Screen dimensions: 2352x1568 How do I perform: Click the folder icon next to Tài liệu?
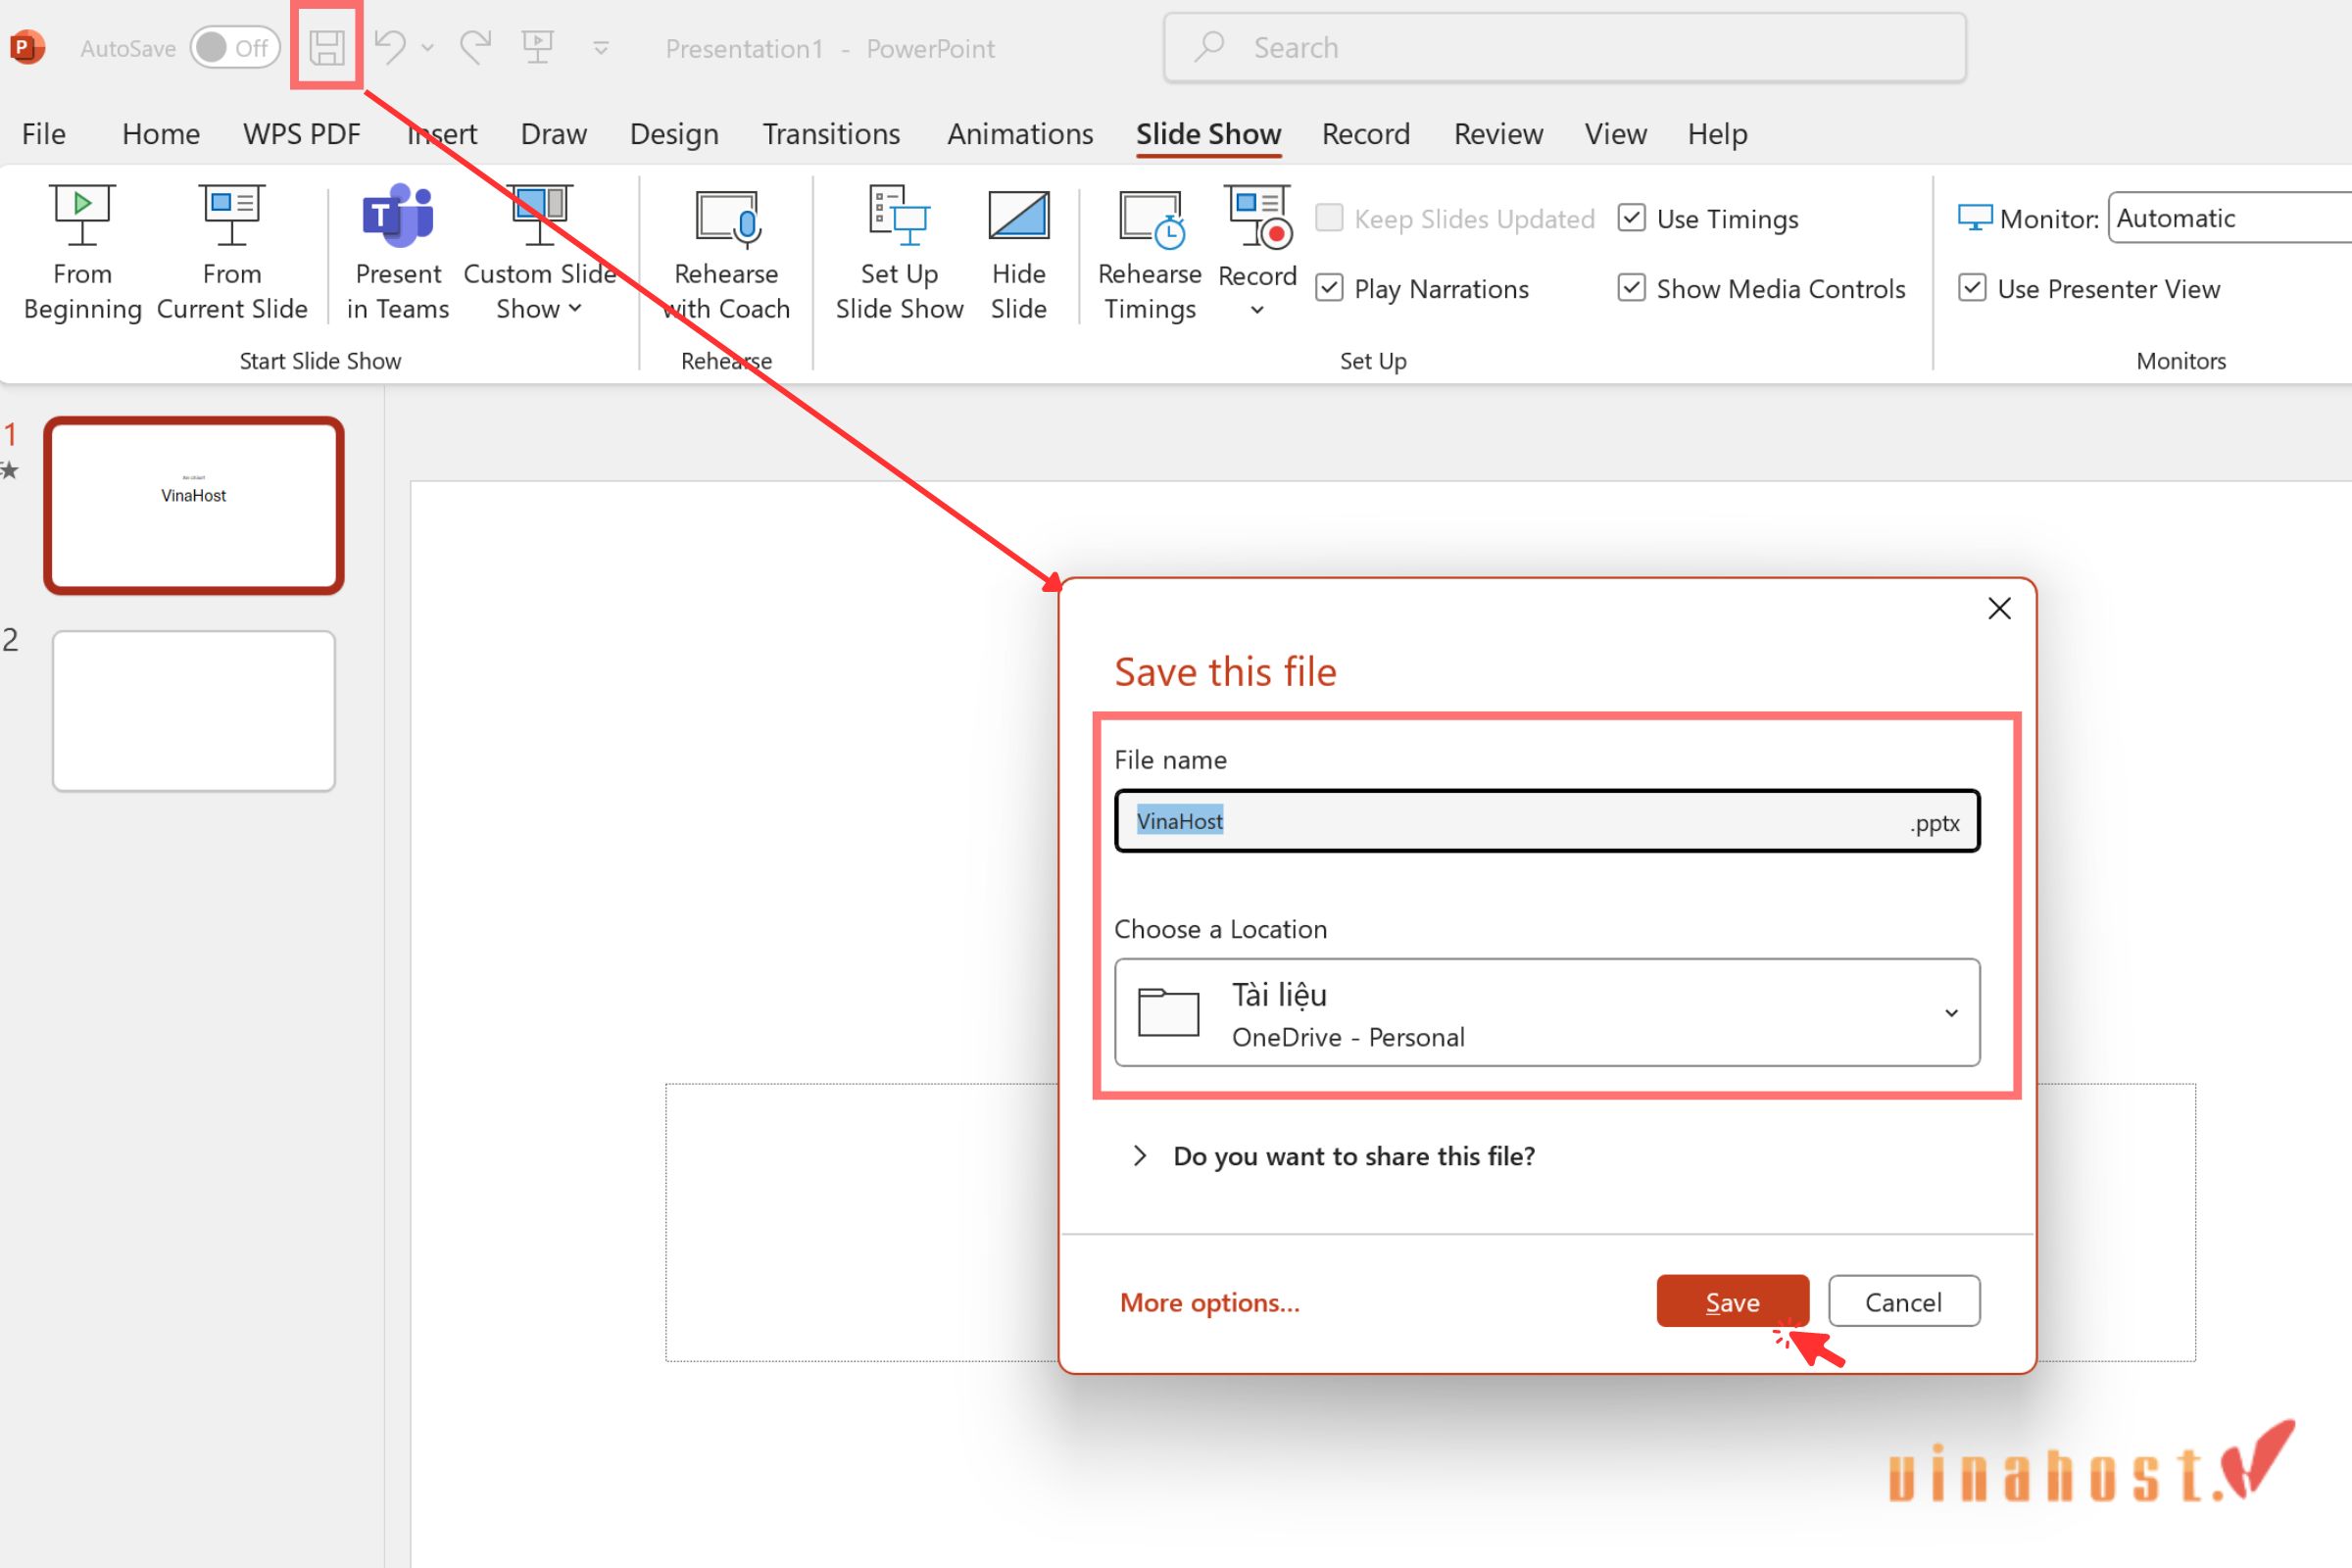(x=1168, y=1013)
